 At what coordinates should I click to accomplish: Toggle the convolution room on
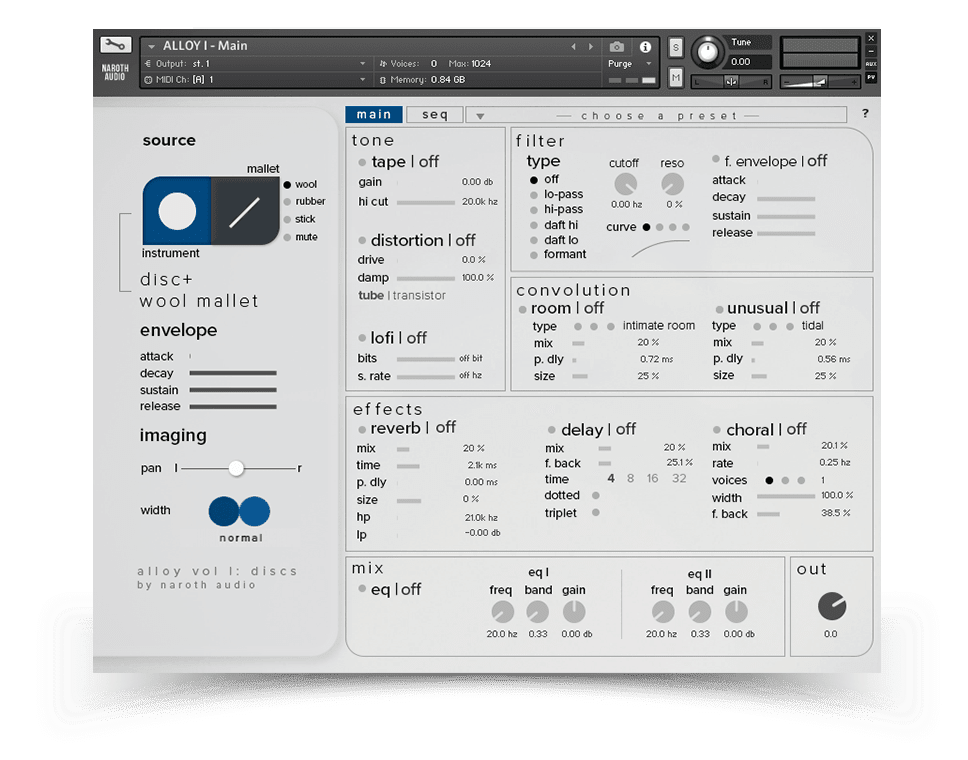pos(522,309)
